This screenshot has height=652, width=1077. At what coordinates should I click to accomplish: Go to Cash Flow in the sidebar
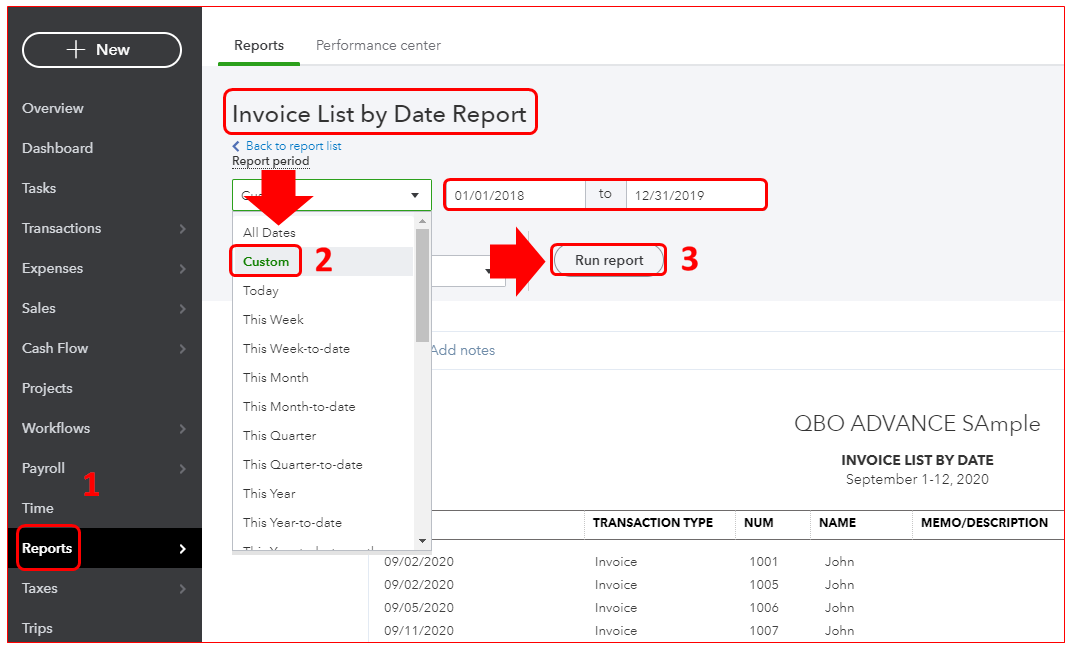pyautogui.click(x=55, y=348)
